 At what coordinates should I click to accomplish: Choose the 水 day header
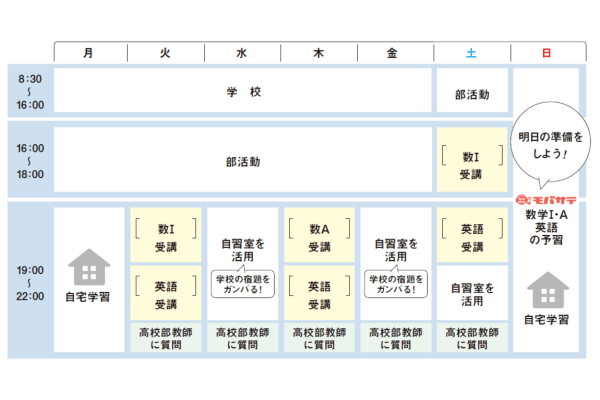pos(242,53)
